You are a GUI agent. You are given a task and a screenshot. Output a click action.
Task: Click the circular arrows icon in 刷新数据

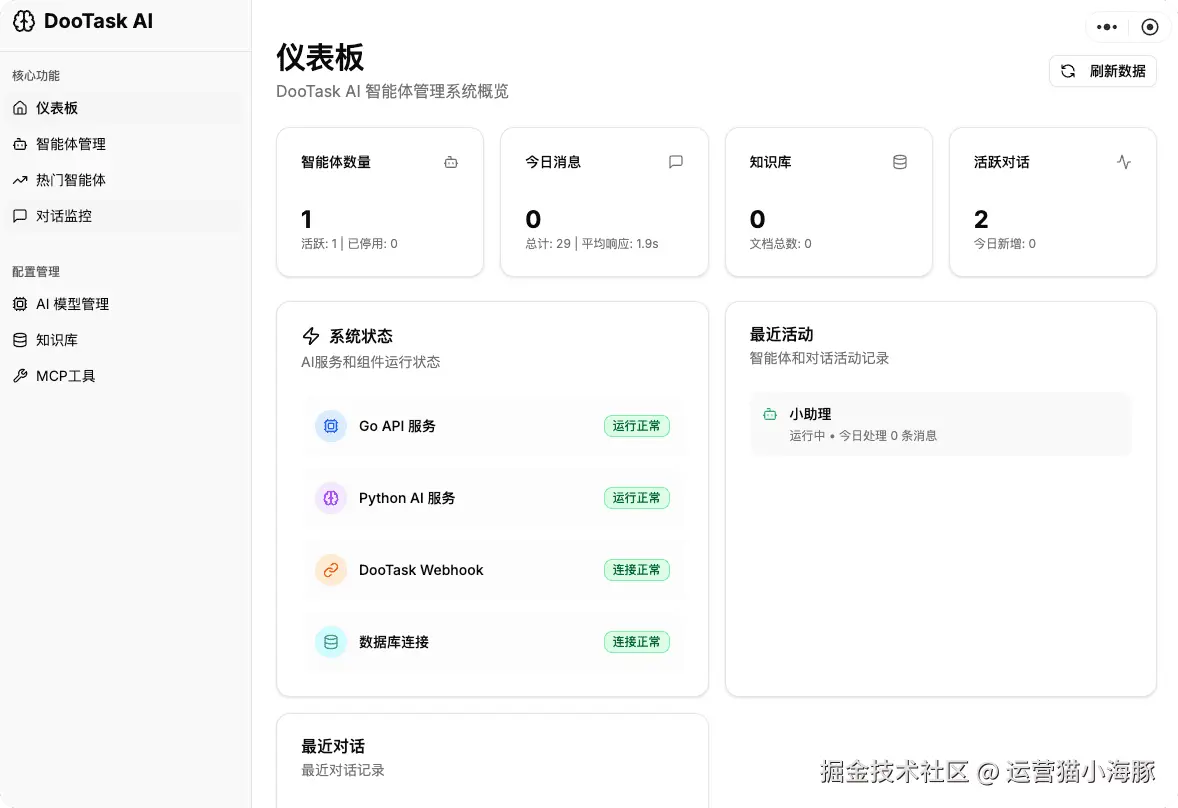[1068, 71]
